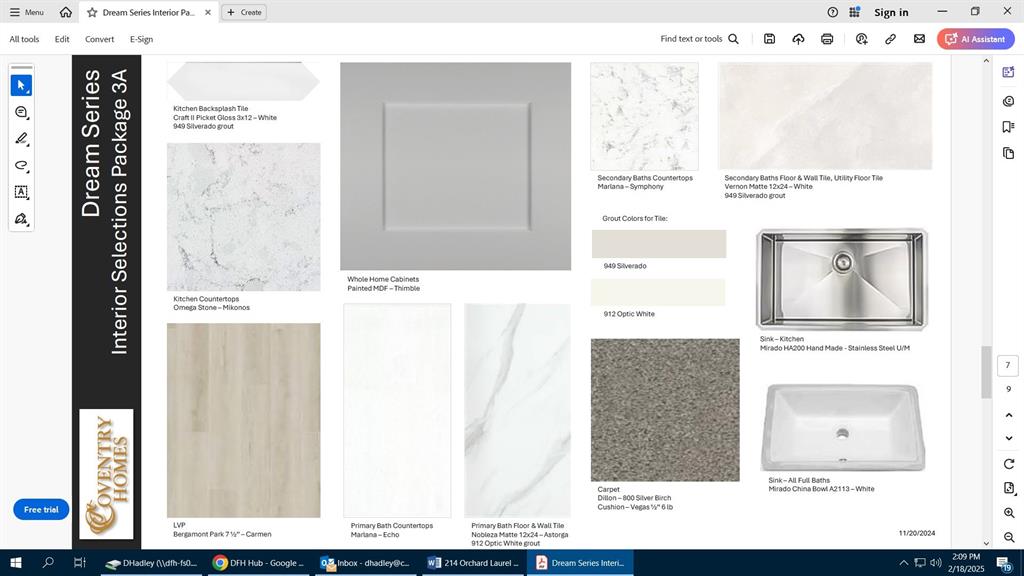Click the white china bath sink image
This screenshot has width=1024, height=576.
click(x=842, y=427)
